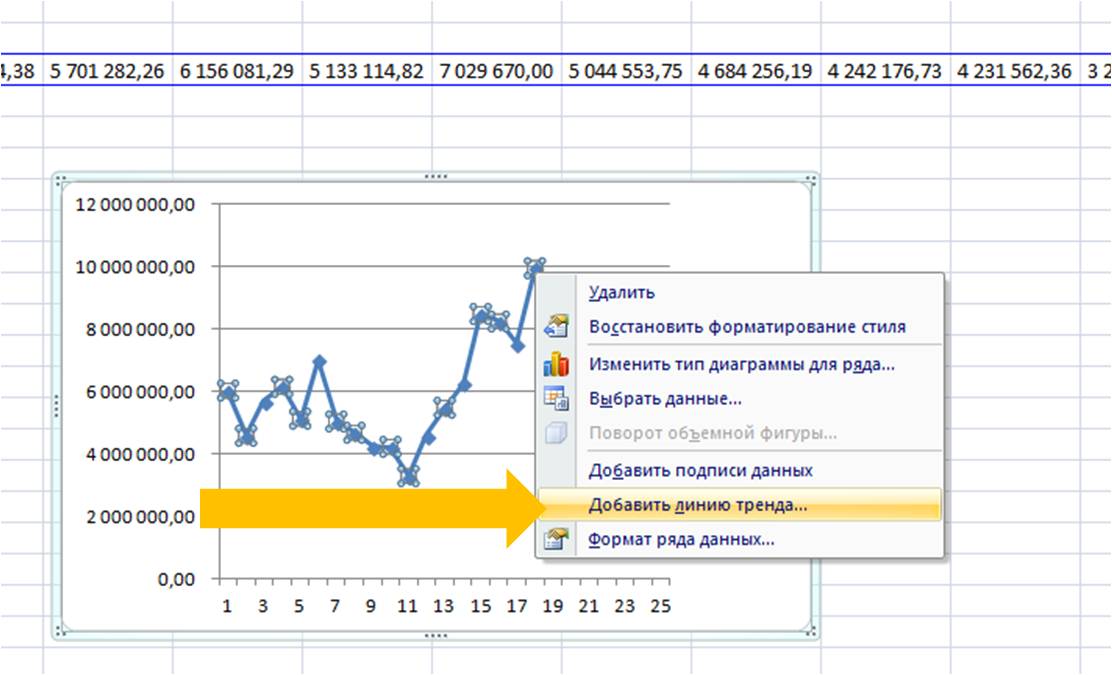Click the Format Data Series icon
Viewport: 1112px width, 675px height.
[x=556, y=540]
